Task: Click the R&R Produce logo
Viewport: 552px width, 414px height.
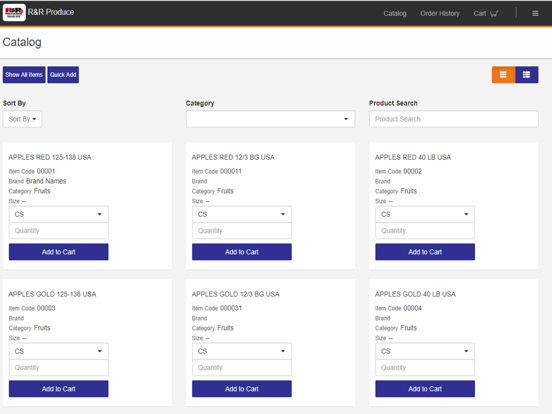Action: pos(14,12)
